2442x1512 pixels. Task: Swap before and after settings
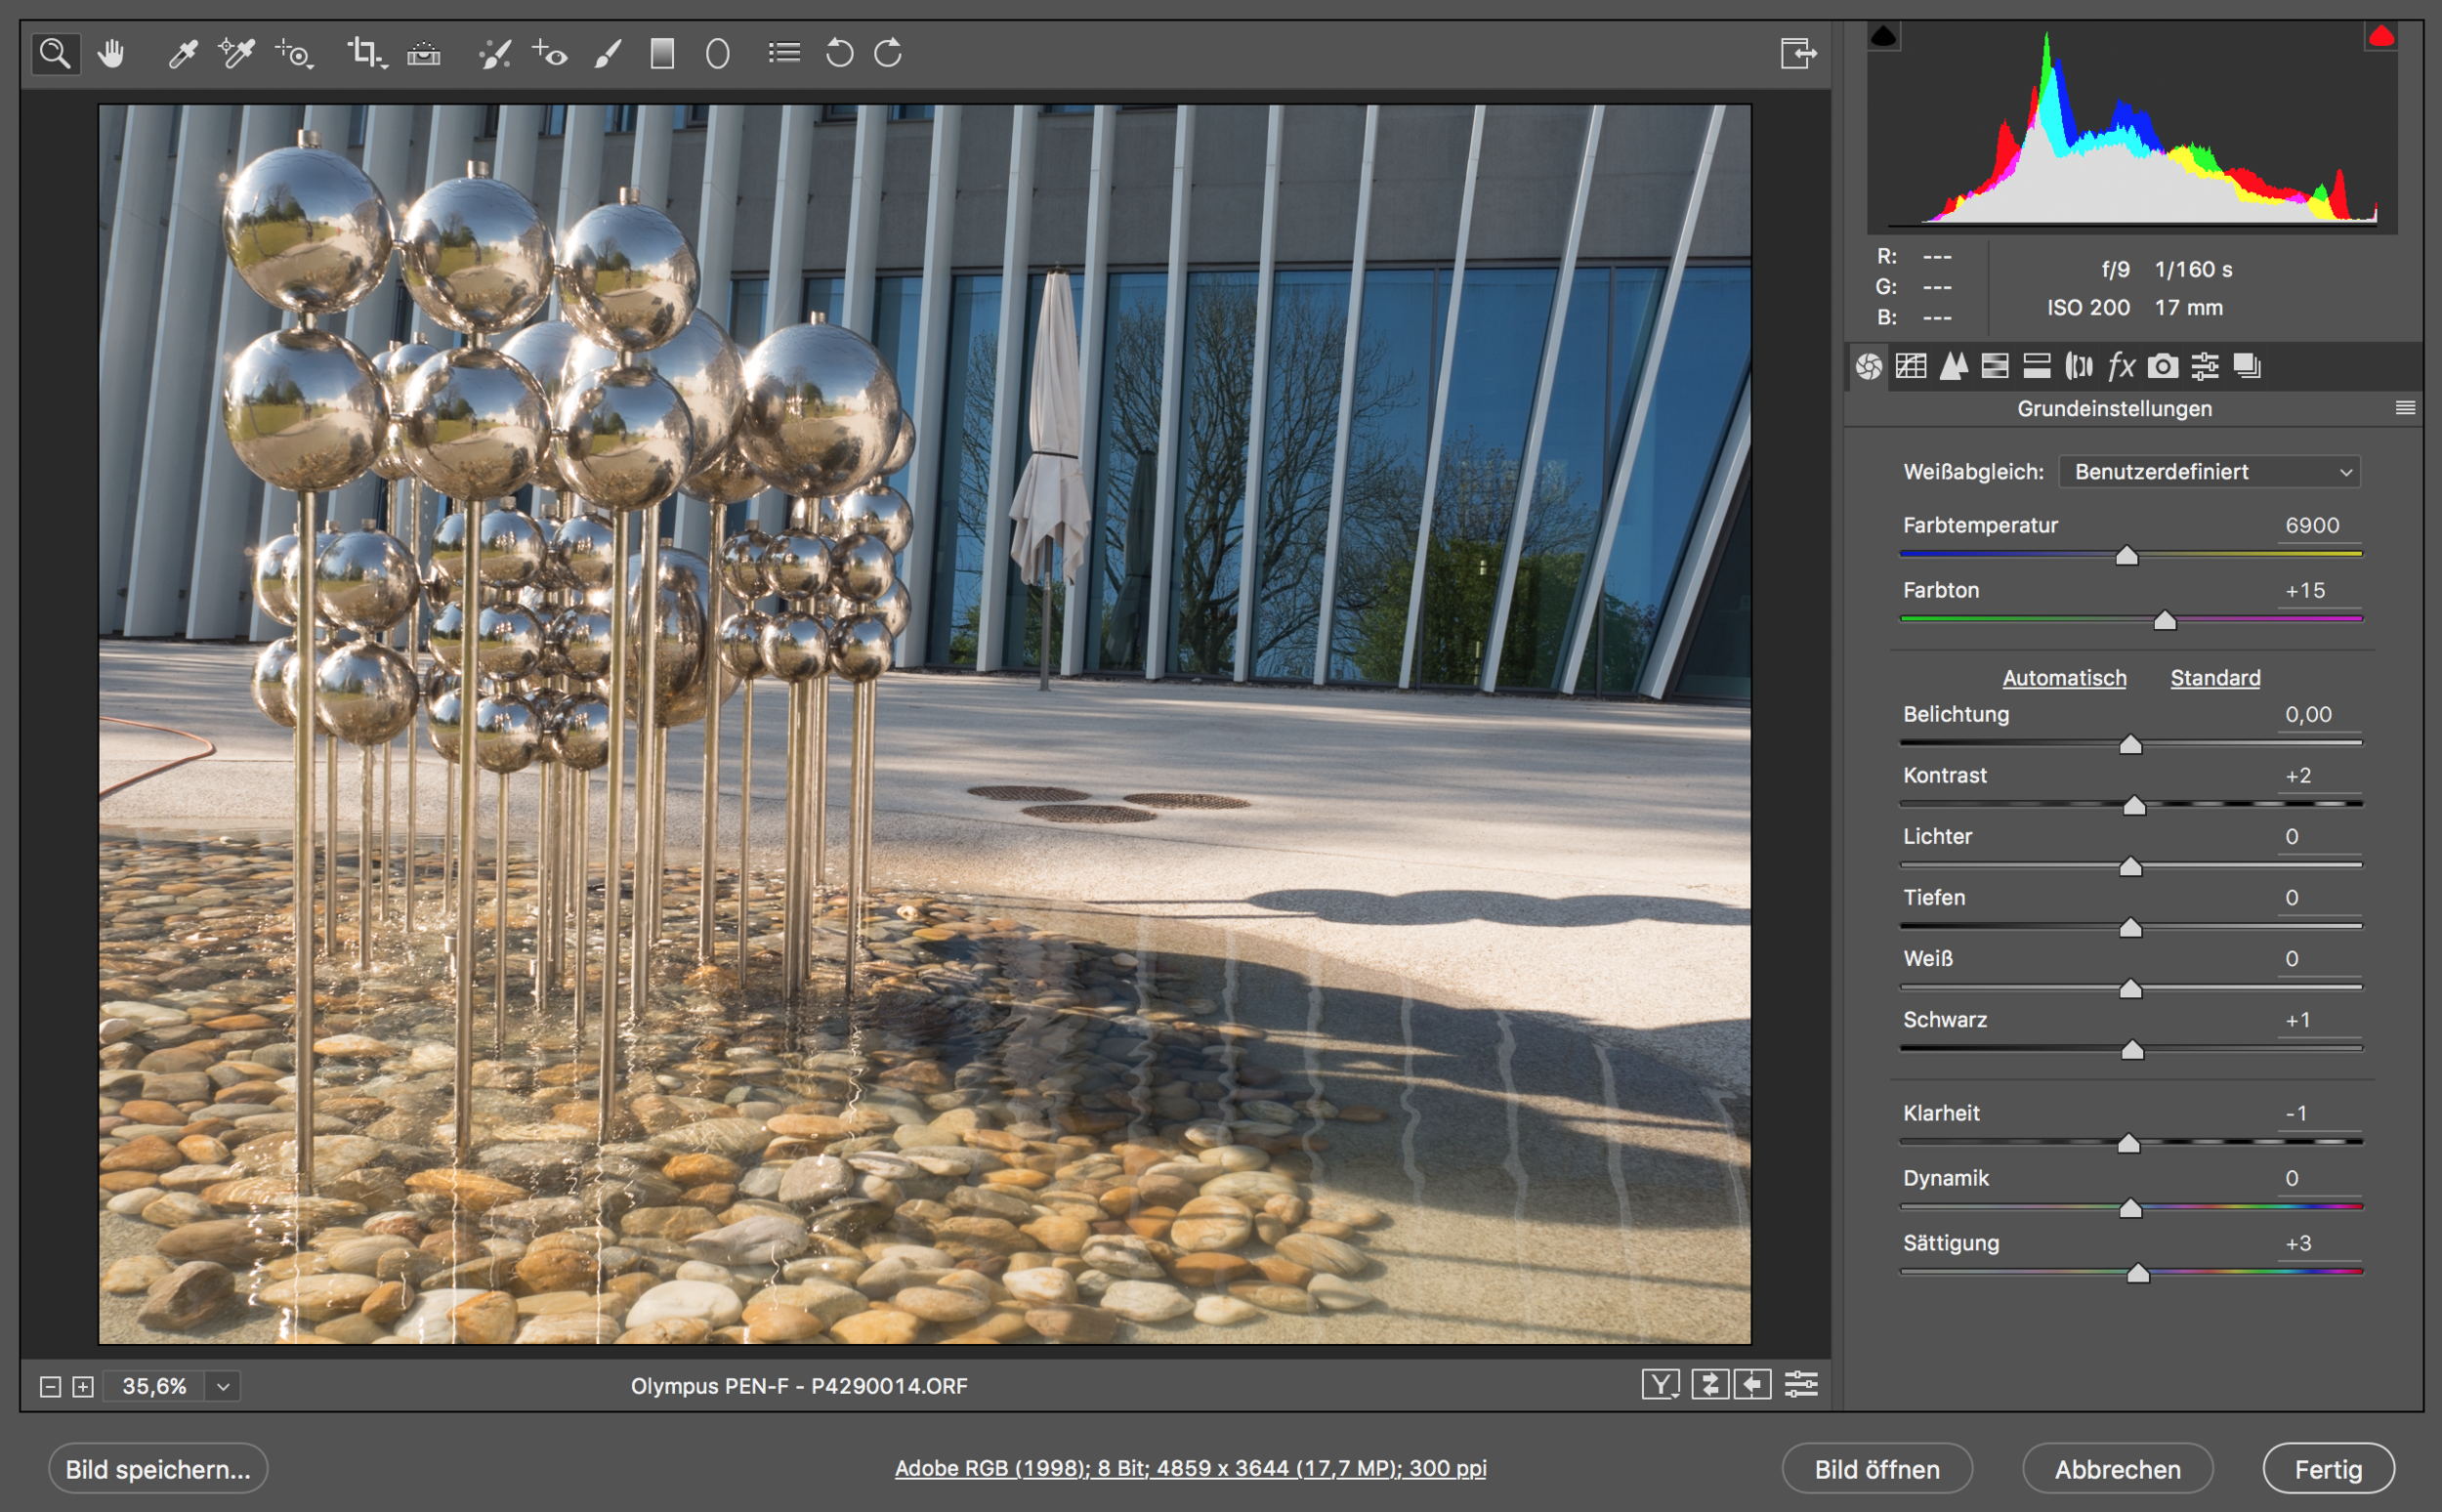(x=1710, y=1385)
